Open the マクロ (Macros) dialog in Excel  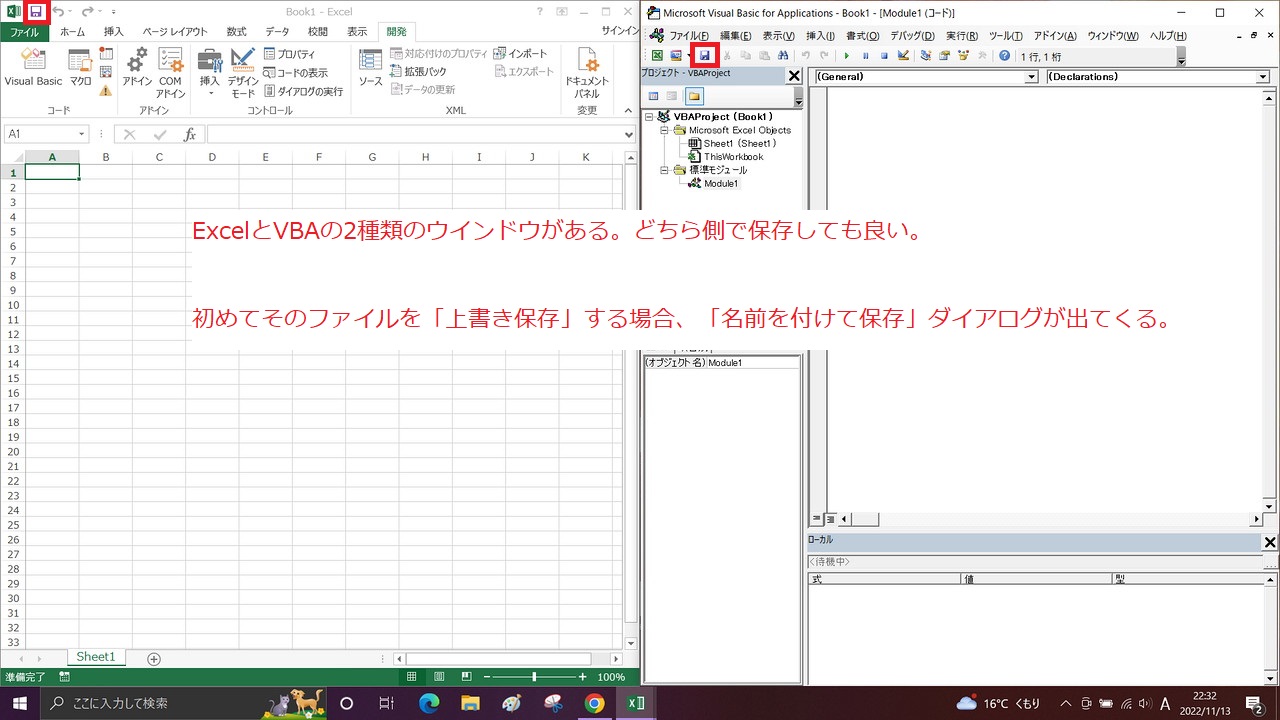80,67
